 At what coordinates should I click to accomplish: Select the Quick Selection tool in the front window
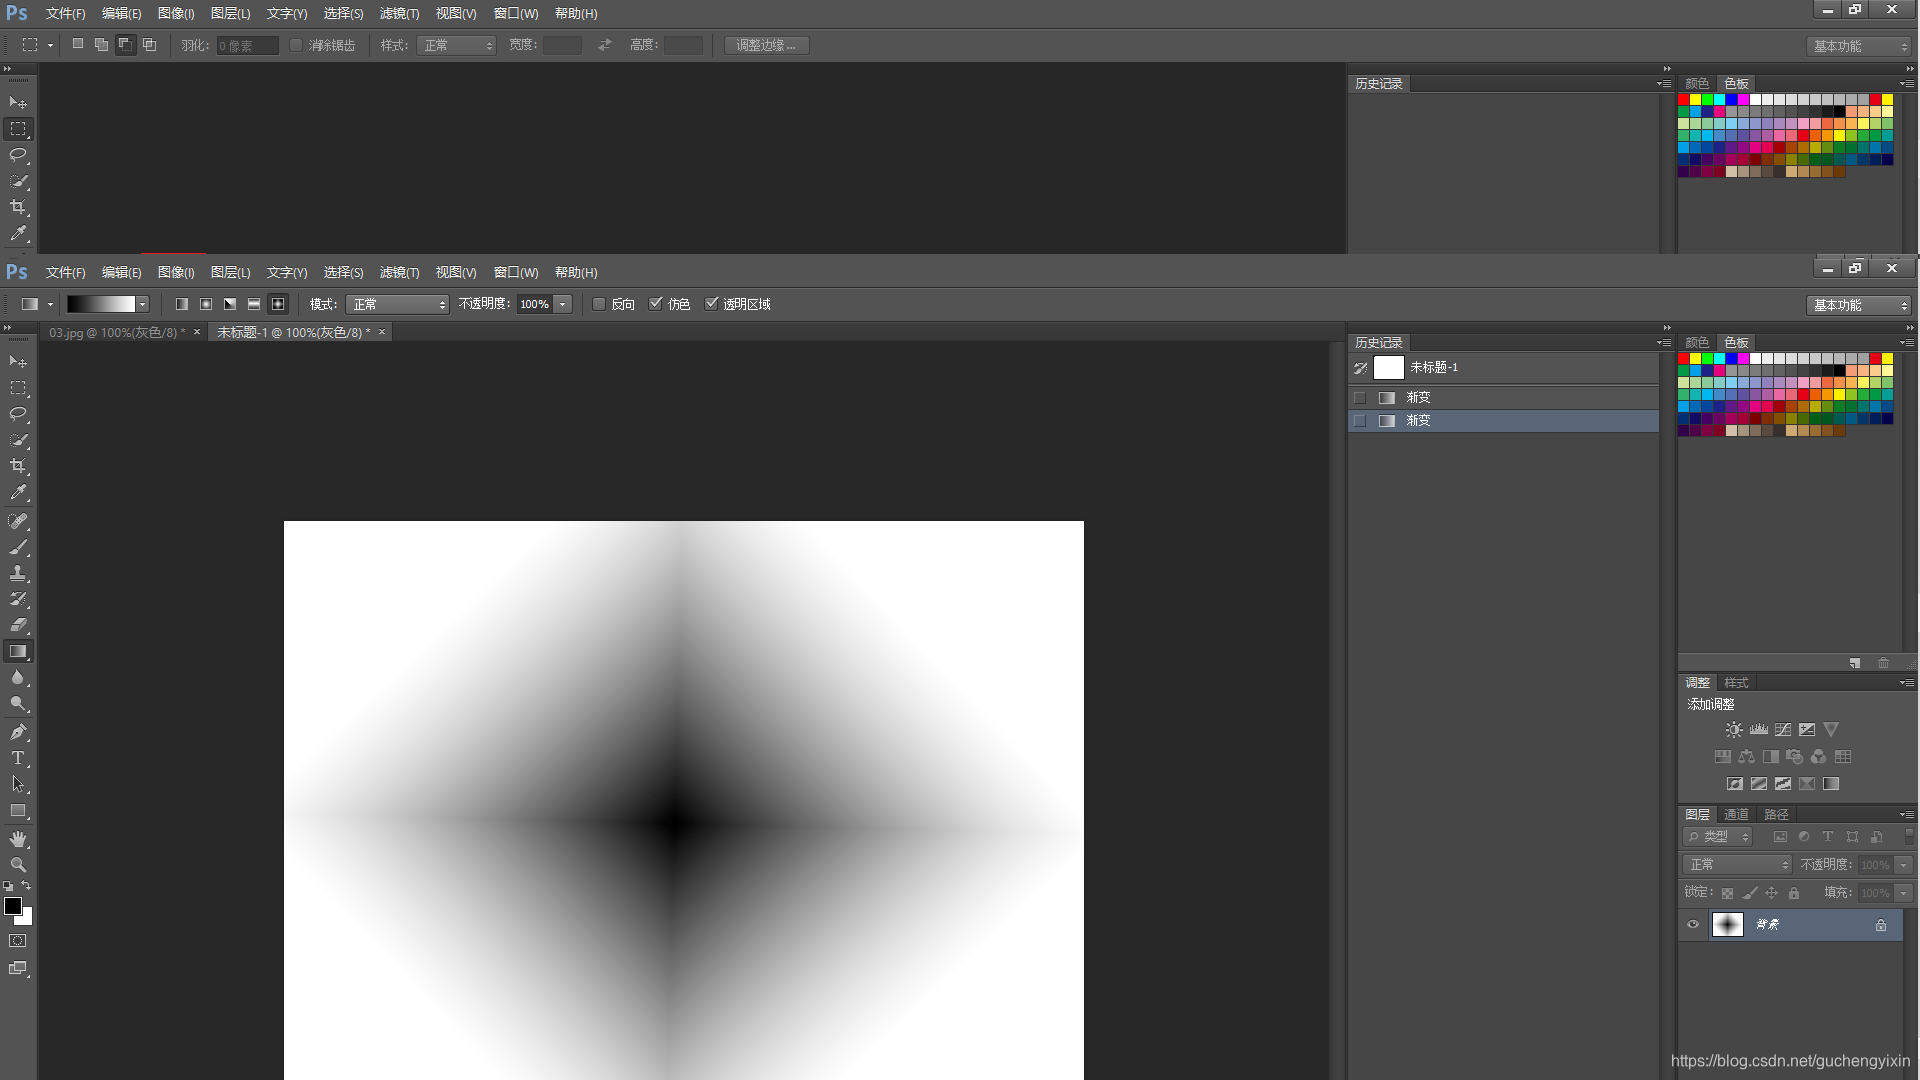[x=18, y=440]
